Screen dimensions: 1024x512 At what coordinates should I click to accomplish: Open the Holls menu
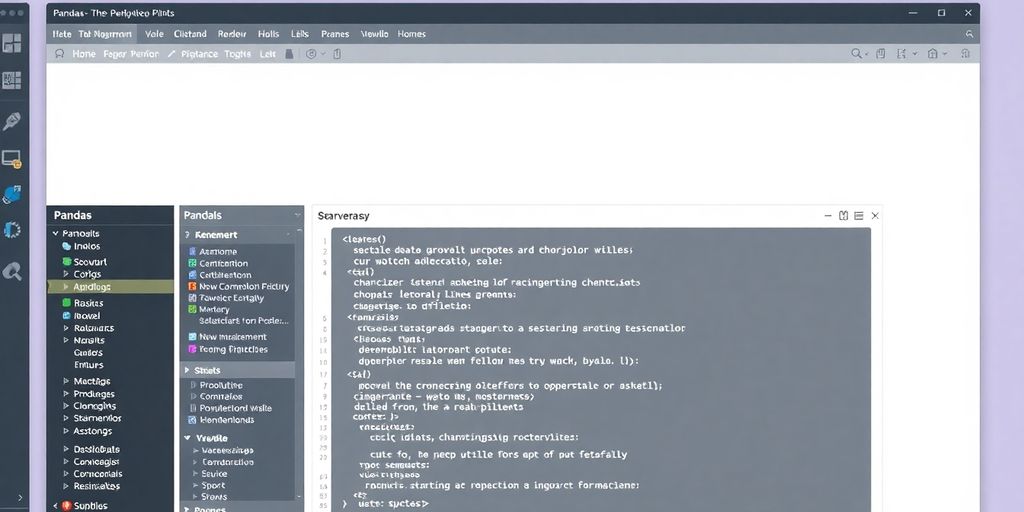pyautogui.click(x=268, y=34)
